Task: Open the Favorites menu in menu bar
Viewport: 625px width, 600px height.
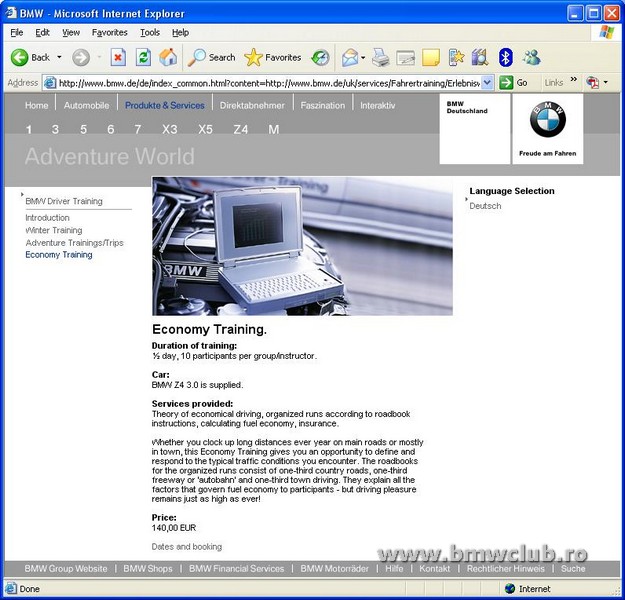Action: click(x=109, y=32)
